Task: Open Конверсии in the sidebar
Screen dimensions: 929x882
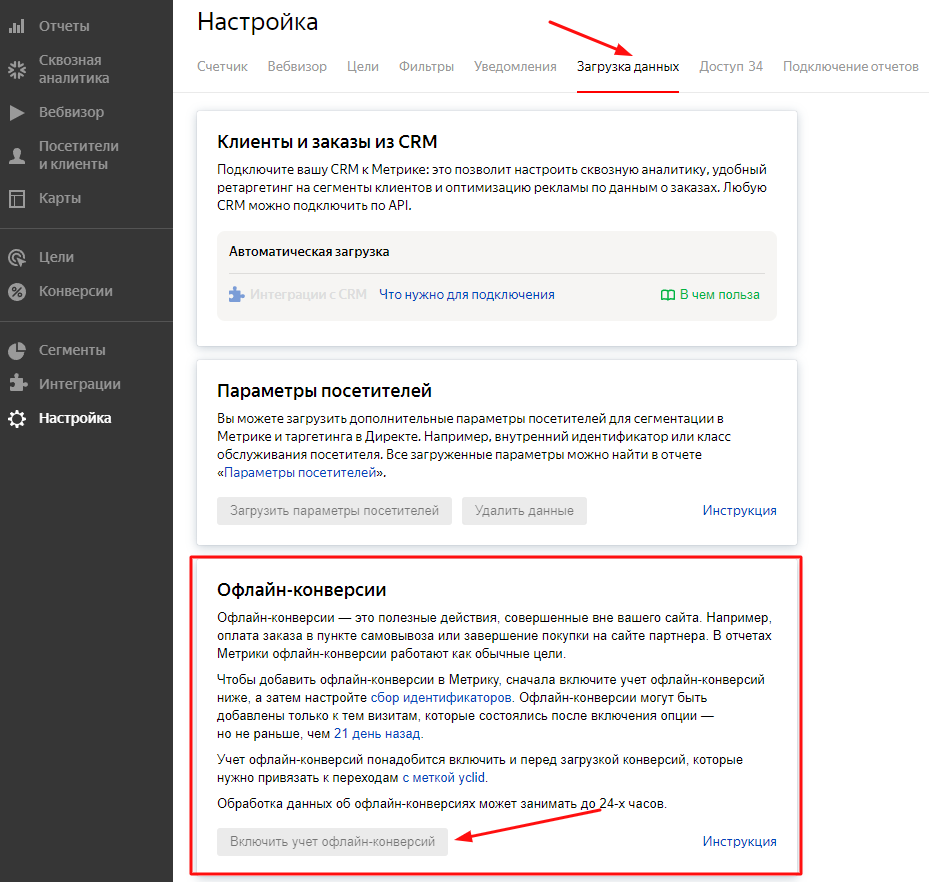Action: point(76,291)
